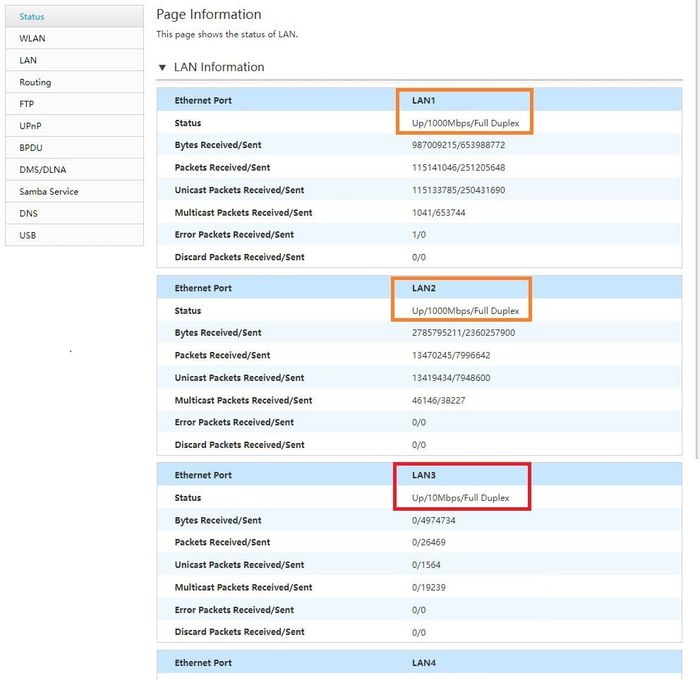Select USB in the sidebar
The width and height of the screenshot is (700, 680).
pos(75,235)
